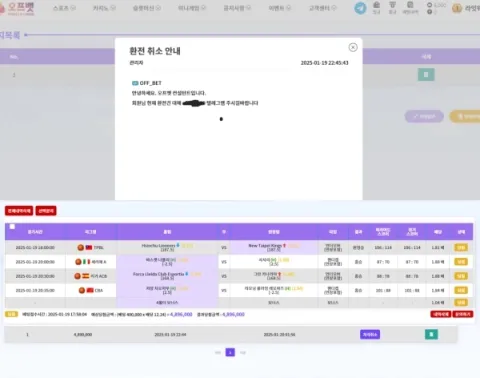Open the 카지노 menu

point(104,8)
